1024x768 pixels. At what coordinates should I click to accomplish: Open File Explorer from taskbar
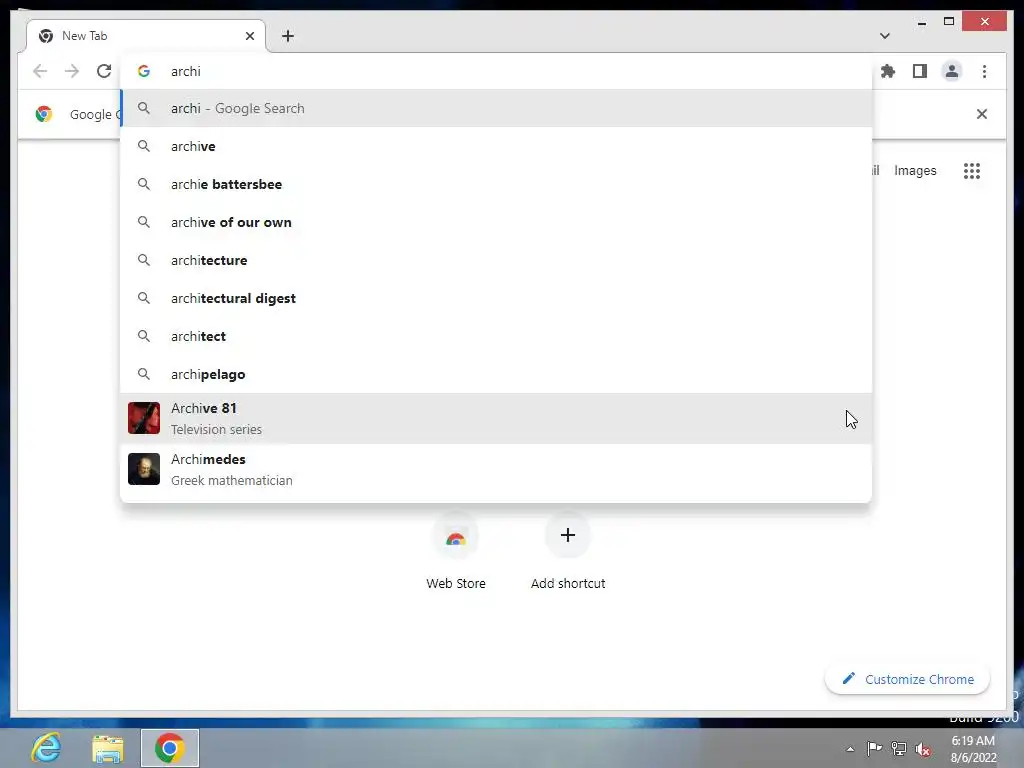108,748
